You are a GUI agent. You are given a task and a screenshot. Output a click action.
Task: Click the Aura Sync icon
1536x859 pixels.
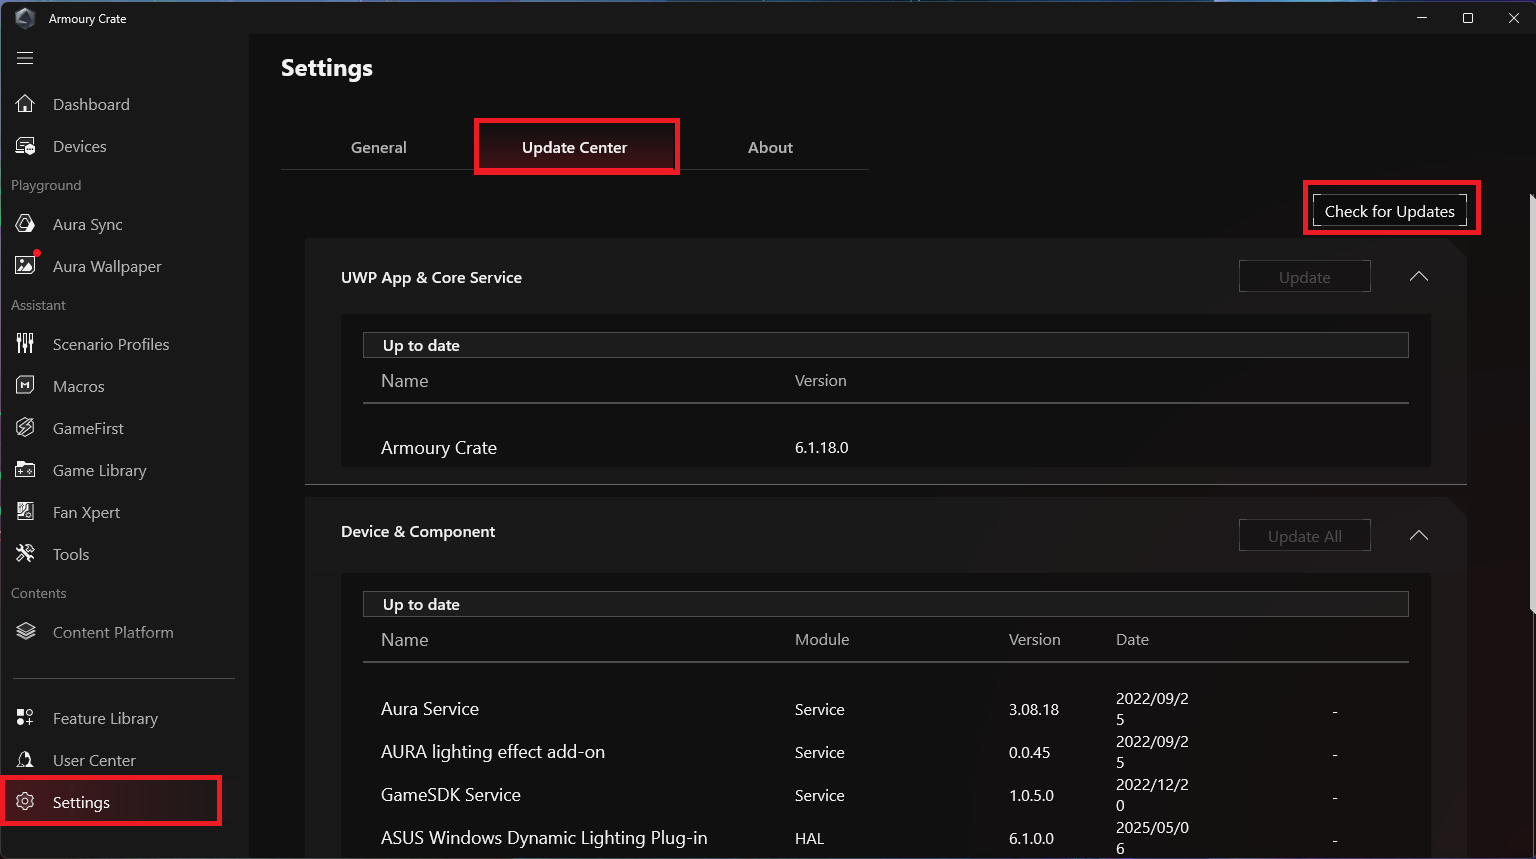click(25, 224)
